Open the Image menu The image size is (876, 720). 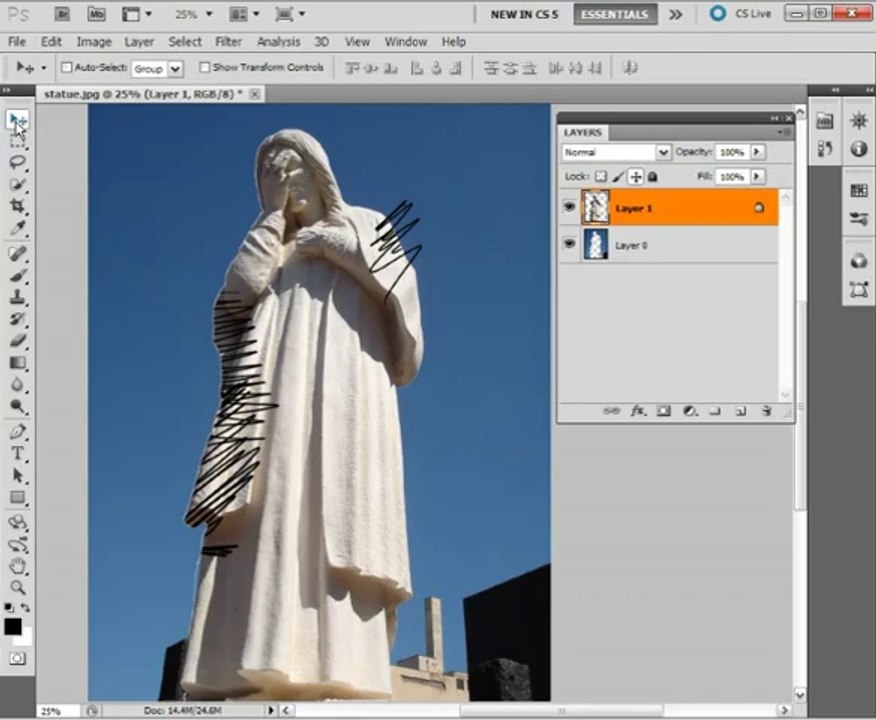coord(94,42)
